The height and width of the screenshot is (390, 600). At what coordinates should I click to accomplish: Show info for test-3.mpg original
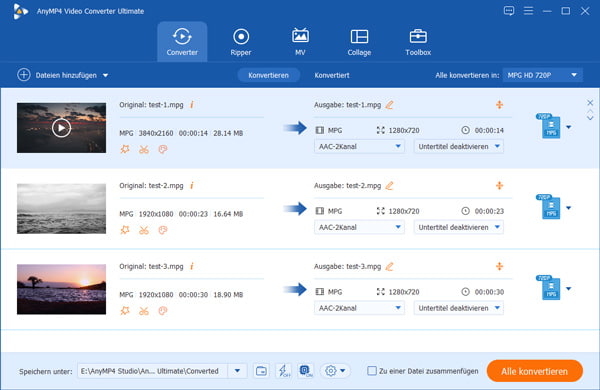tap(192, 266)
